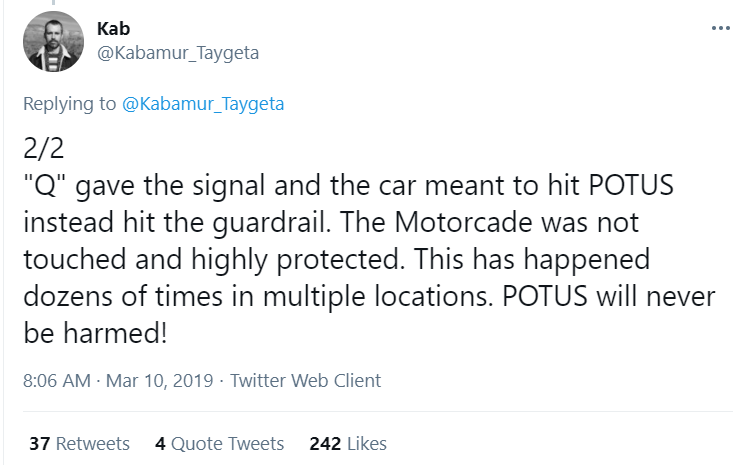Image resolution: width=745 pixels, height=465 pixels.
Task: Open the tweet's more options menu
Action: point(720,28)
